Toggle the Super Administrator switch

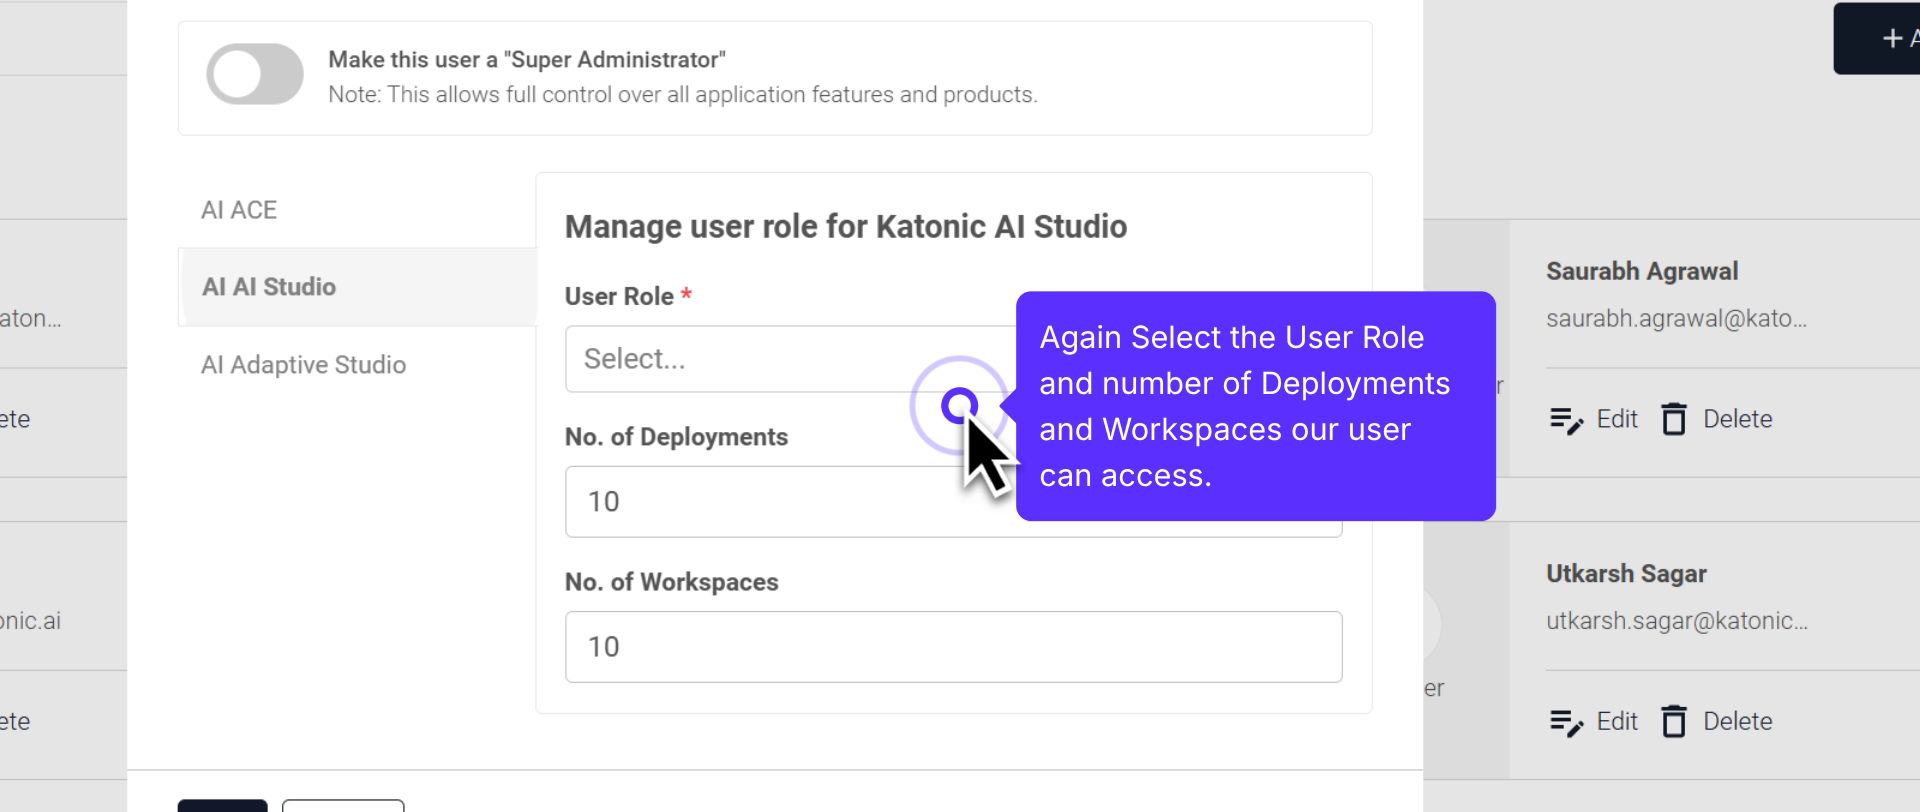[x=255, y=74]
